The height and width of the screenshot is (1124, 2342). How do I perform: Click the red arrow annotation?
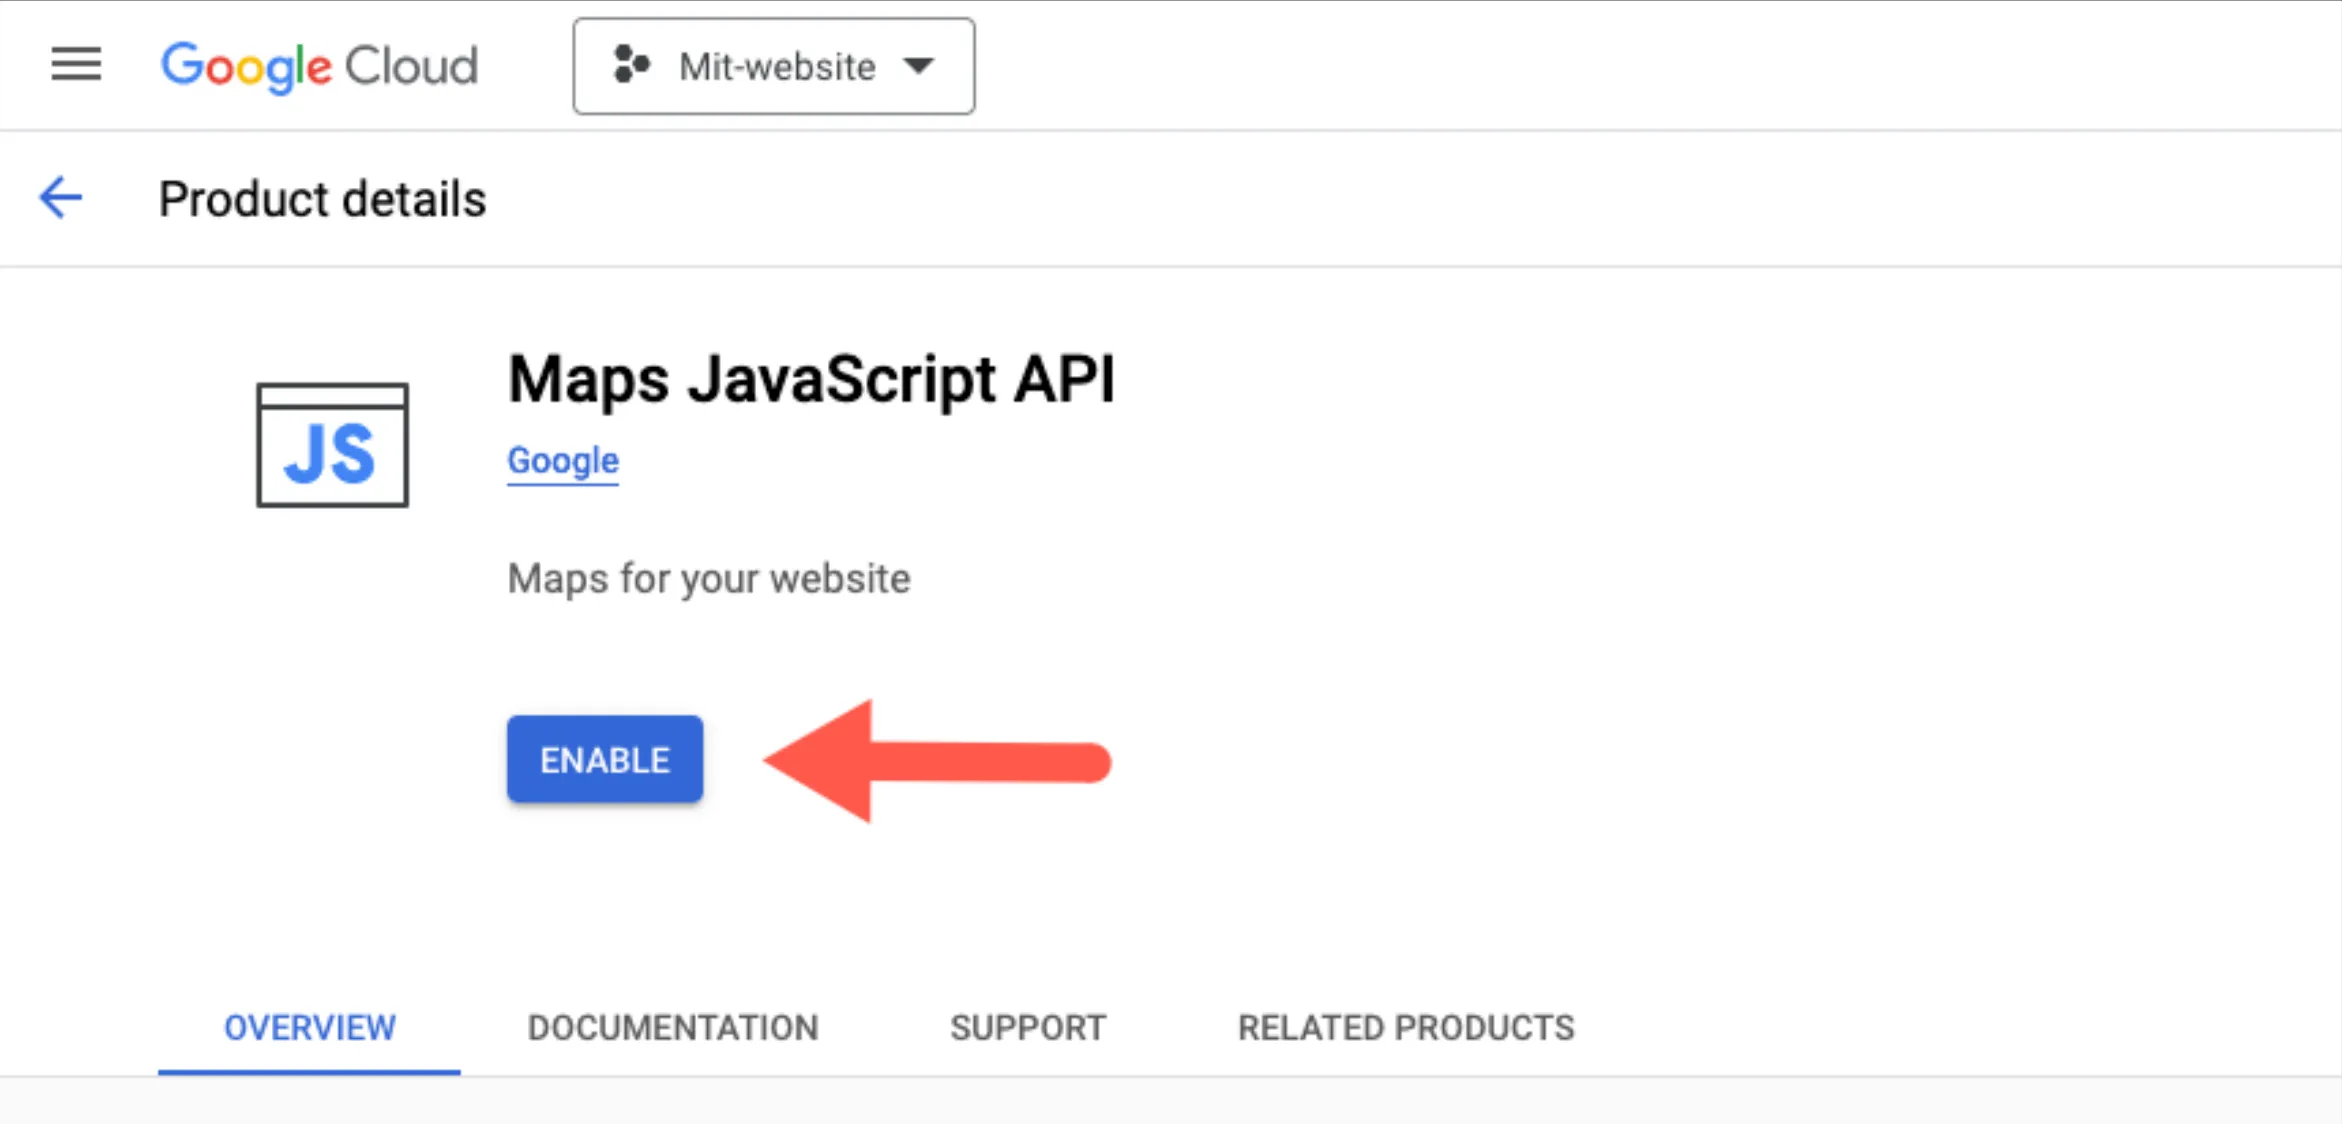(x=935, y=762)
